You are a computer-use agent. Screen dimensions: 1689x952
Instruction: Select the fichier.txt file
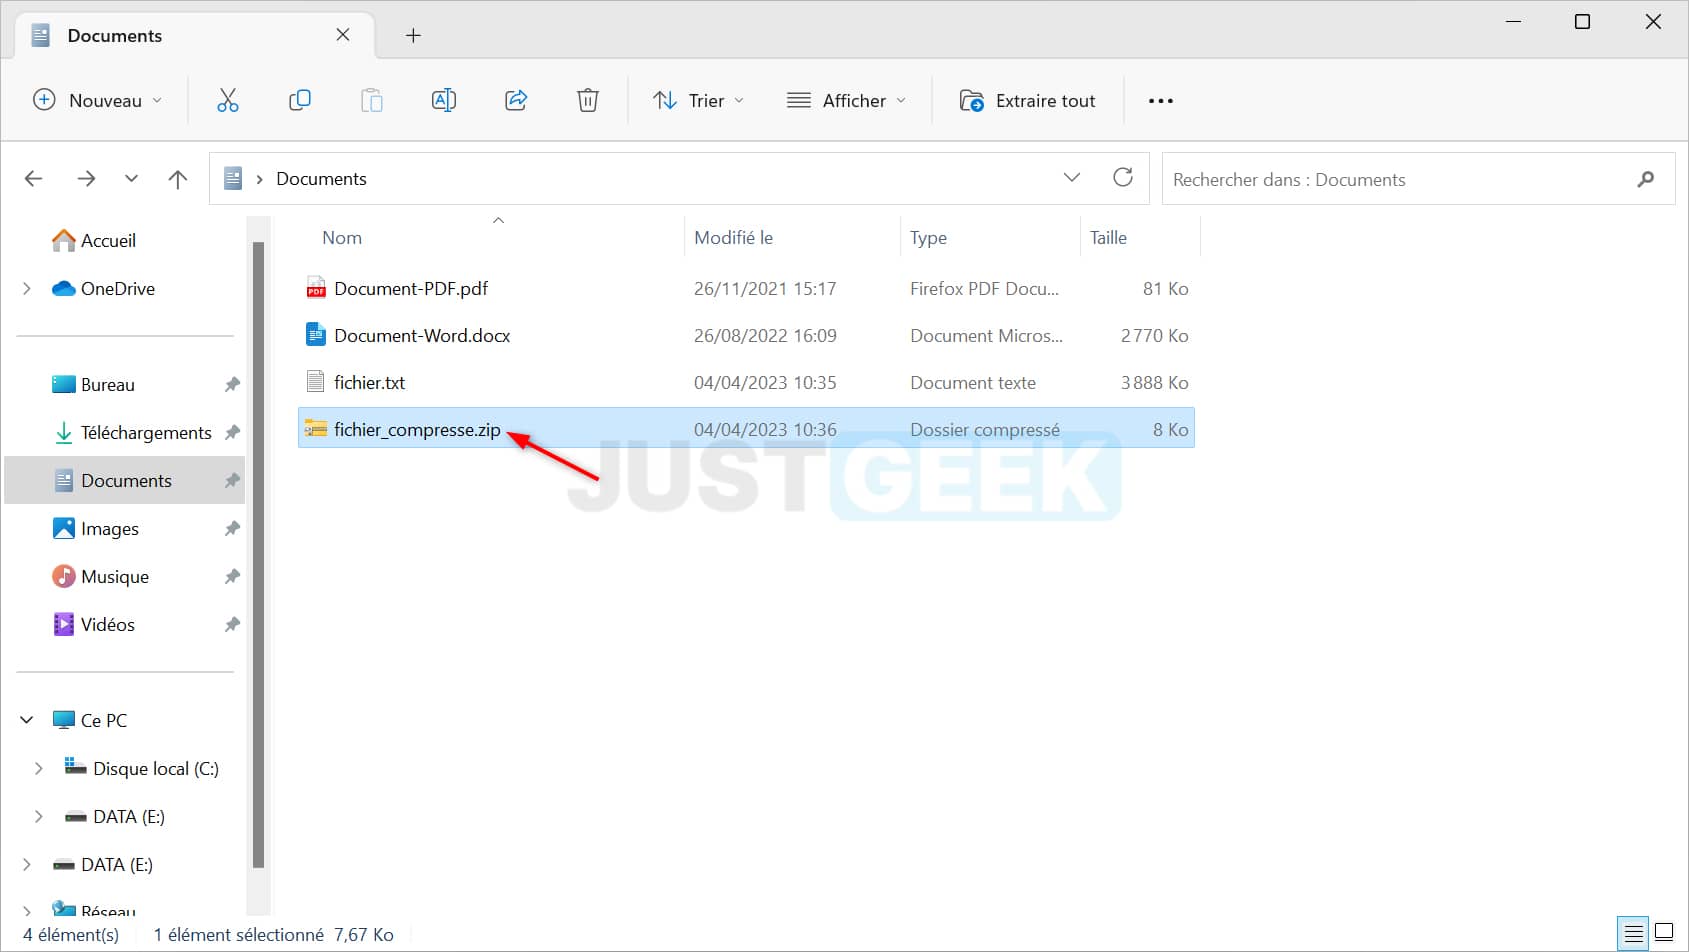tap(369, 382)
